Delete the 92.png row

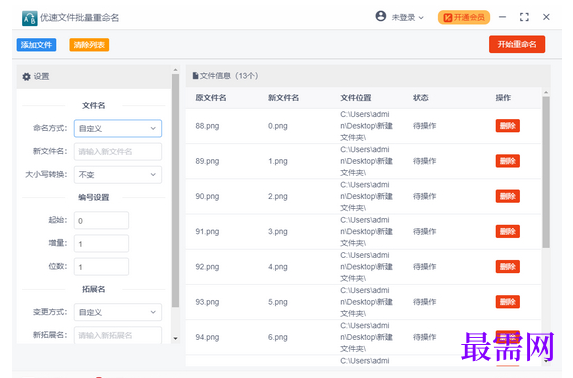coord(508,267)
